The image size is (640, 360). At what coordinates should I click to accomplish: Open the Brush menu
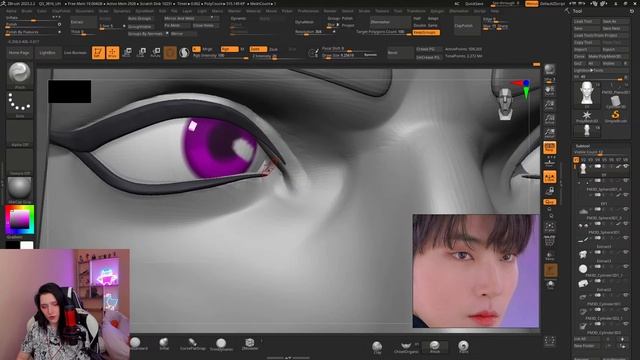click(27, 11)
